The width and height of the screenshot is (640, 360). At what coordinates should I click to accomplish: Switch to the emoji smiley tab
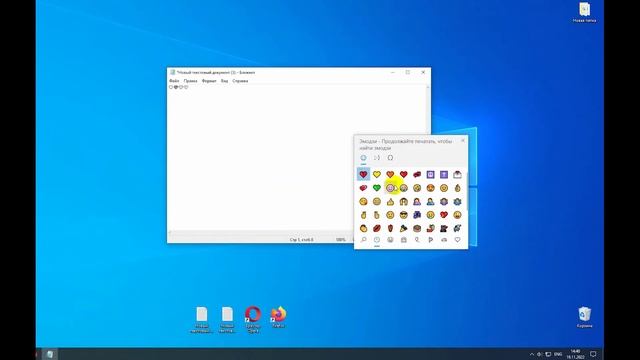pyautogui.click(x=363, y=158)
